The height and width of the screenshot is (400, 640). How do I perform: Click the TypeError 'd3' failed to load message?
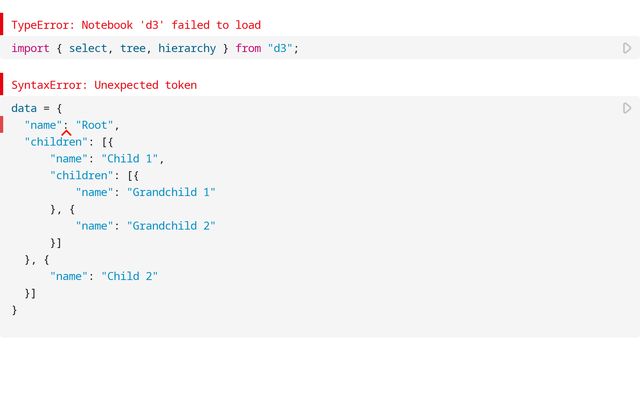pos(136,25)
